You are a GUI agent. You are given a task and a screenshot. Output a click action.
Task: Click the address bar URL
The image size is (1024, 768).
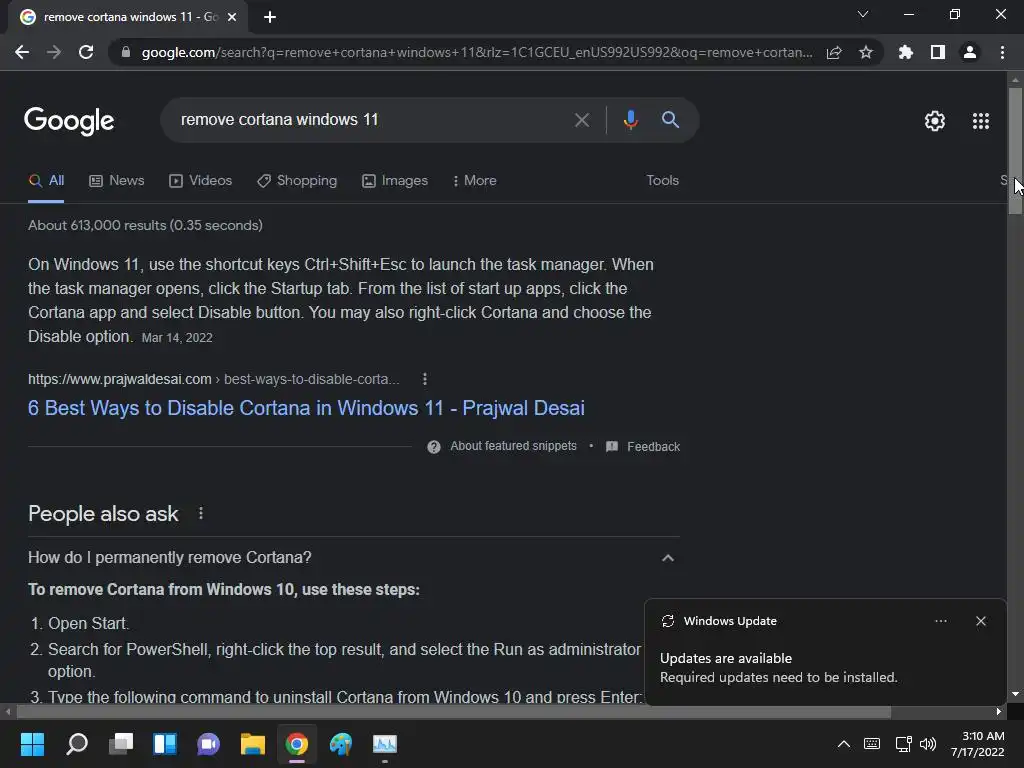(x=477, y=52)
